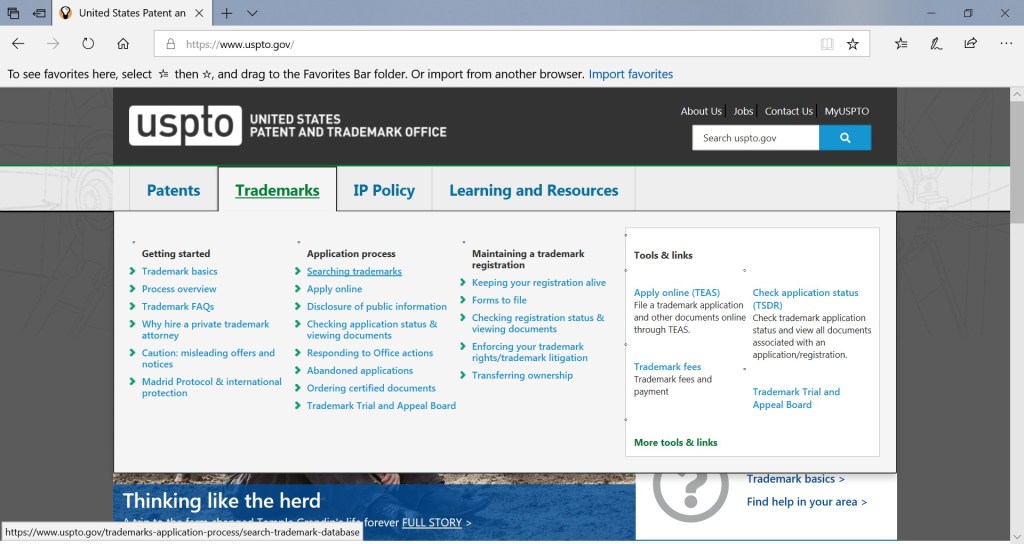Image resolution: width=1024 pixels, height=544 pixels.
Task: Open Abandoned applications link
Action: tap(360, 370)
